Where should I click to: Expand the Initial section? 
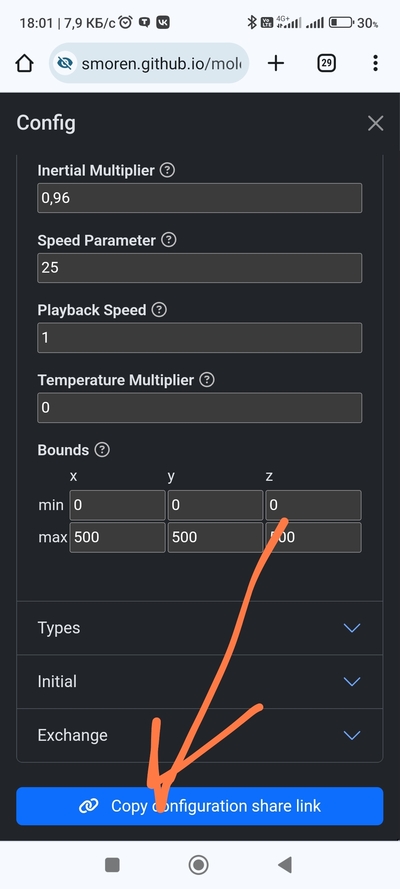coord(199,681)
